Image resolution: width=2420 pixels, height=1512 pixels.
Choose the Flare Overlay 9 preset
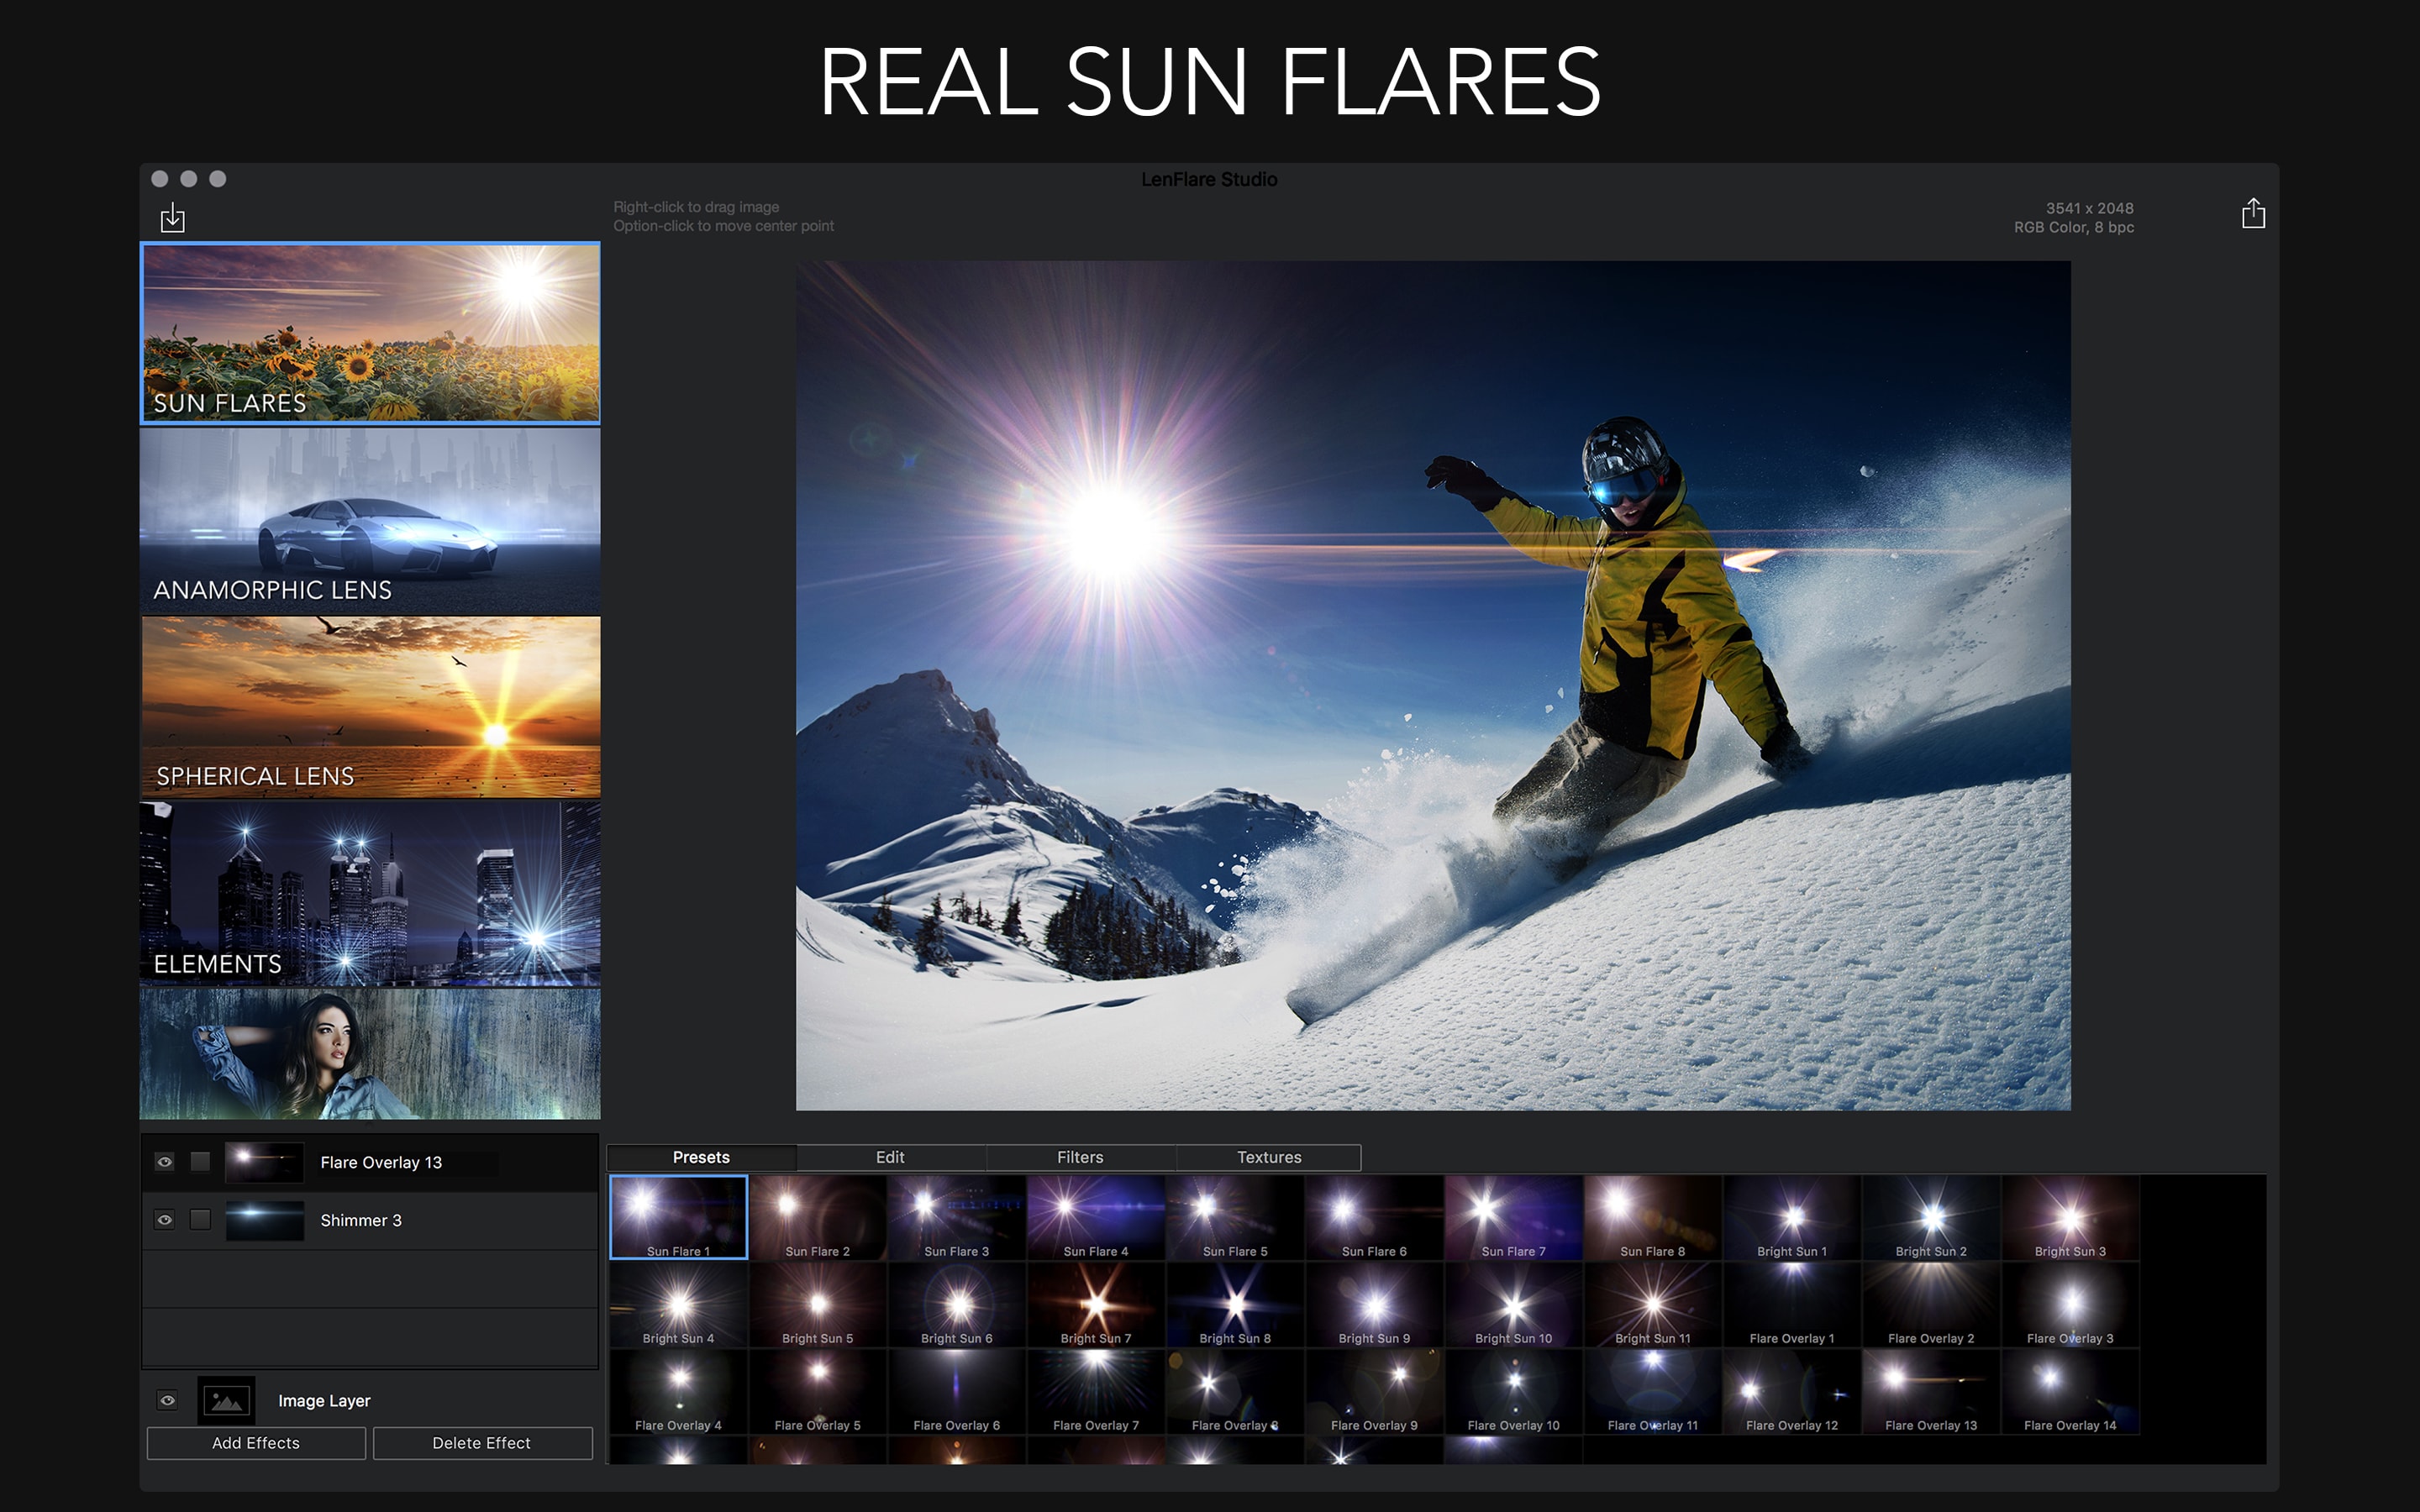[1374, 1392]
